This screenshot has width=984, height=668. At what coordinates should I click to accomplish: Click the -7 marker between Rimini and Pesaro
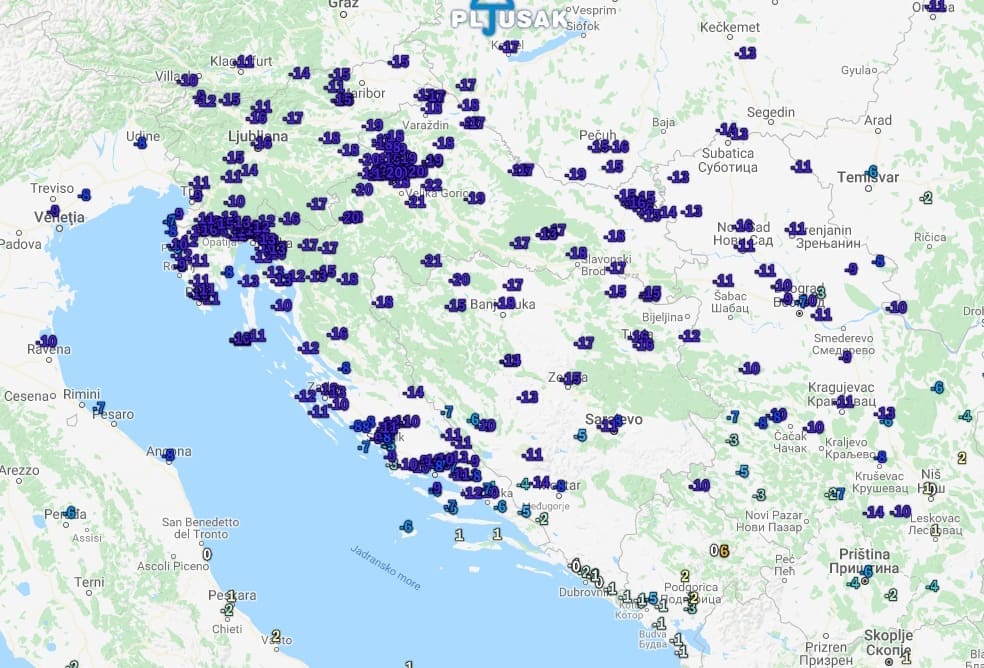[x=99, y=408]
